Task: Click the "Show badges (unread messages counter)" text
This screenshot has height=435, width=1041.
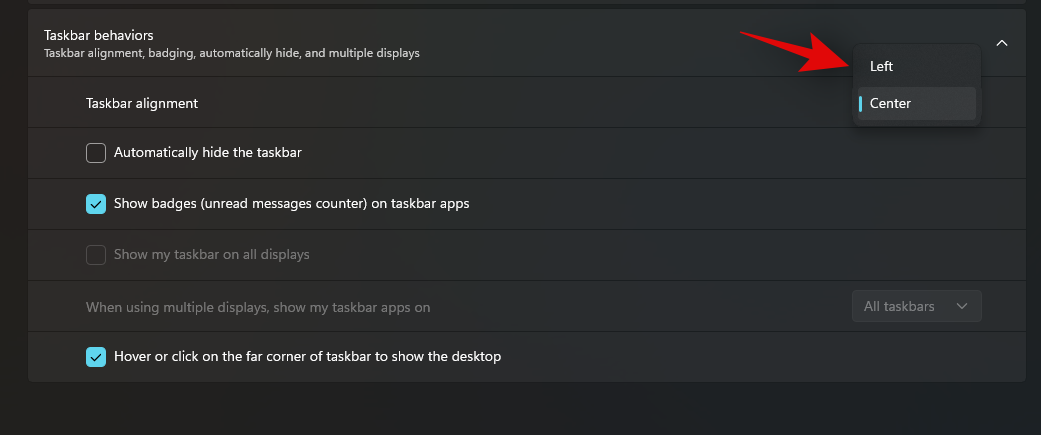Action: tap(291, 204)
